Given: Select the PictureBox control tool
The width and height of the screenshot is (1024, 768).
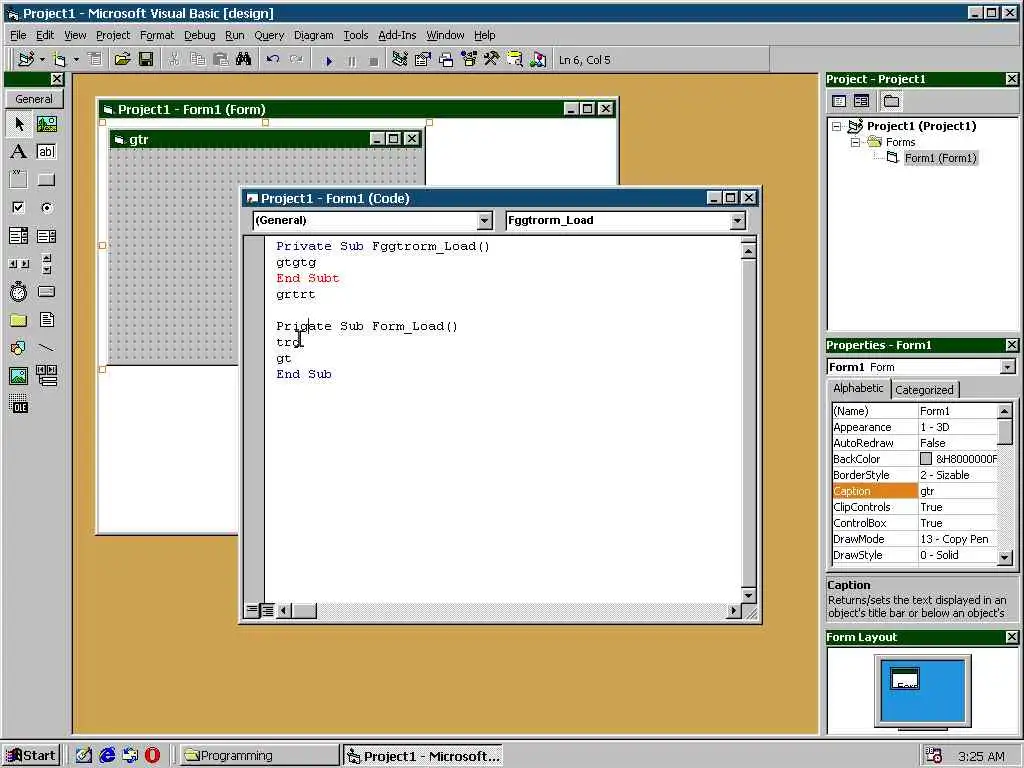Looking at the screenshot, I should (x=46, y=123).
